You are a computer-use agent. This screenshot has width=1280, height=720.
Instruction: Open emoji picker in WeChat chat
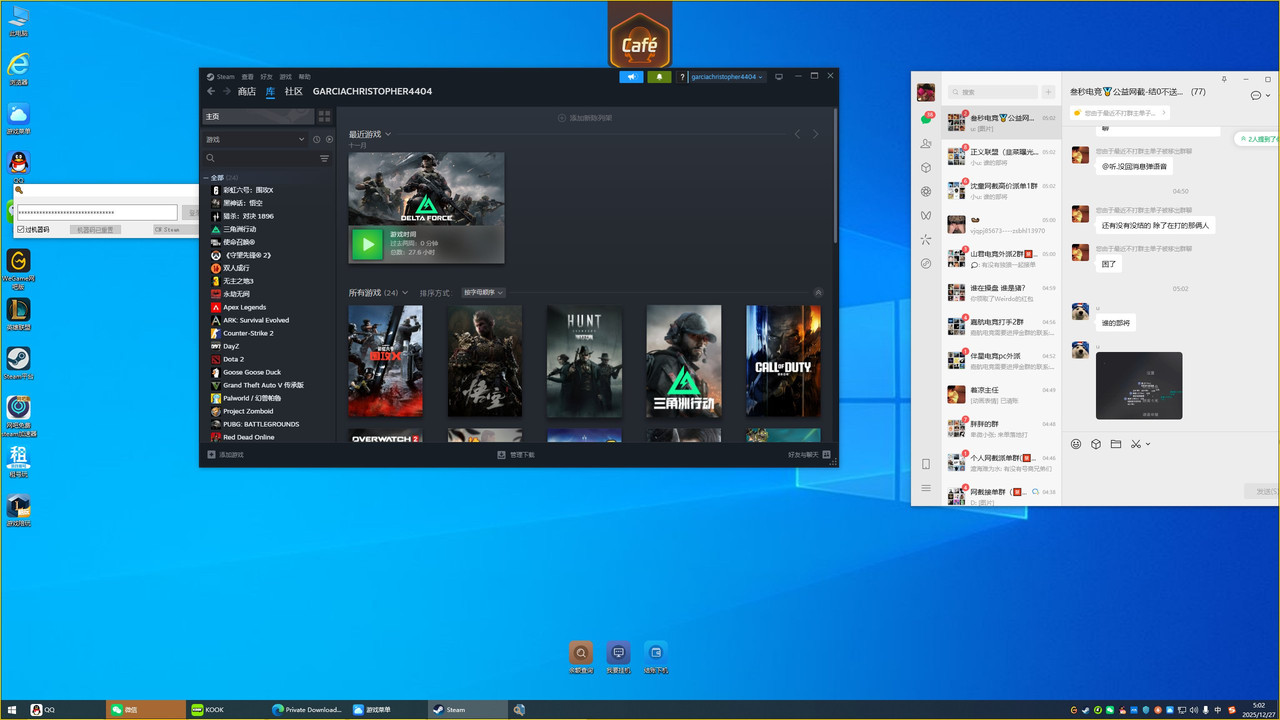click(1076, 444)
